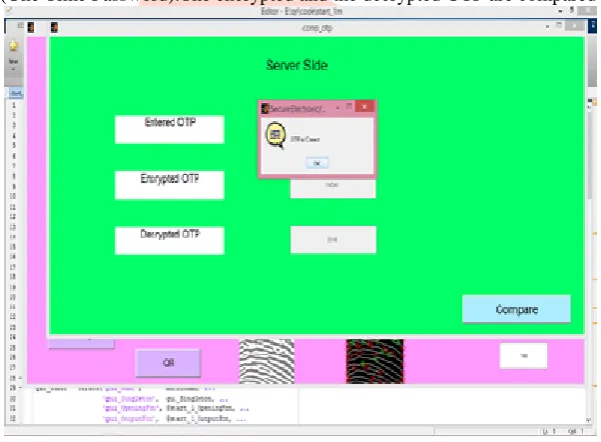Screen dimensions: 601x442
Task: Close the comp_otp window
Action: click(x=575, y=26)
